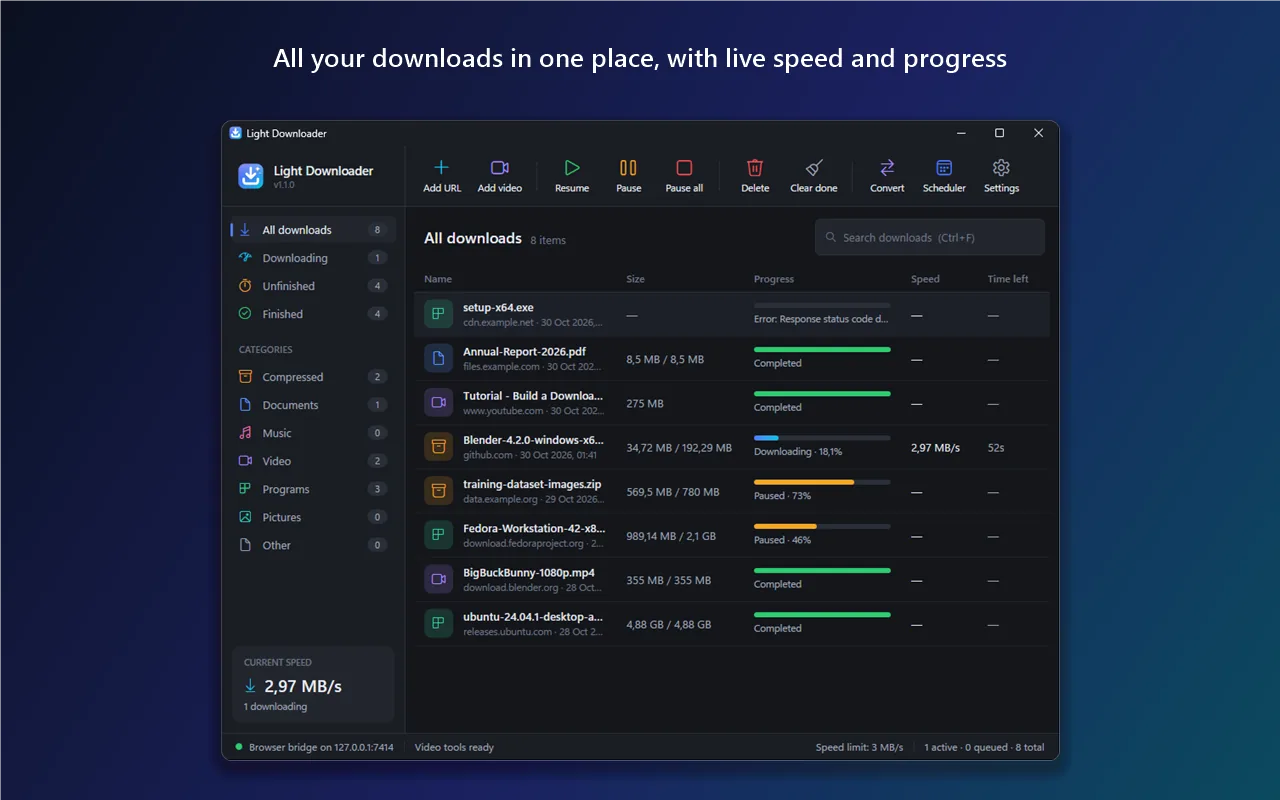Open the Add video camera icon
The width and height of the screenshot is (1280, 800).
[500, 168]
